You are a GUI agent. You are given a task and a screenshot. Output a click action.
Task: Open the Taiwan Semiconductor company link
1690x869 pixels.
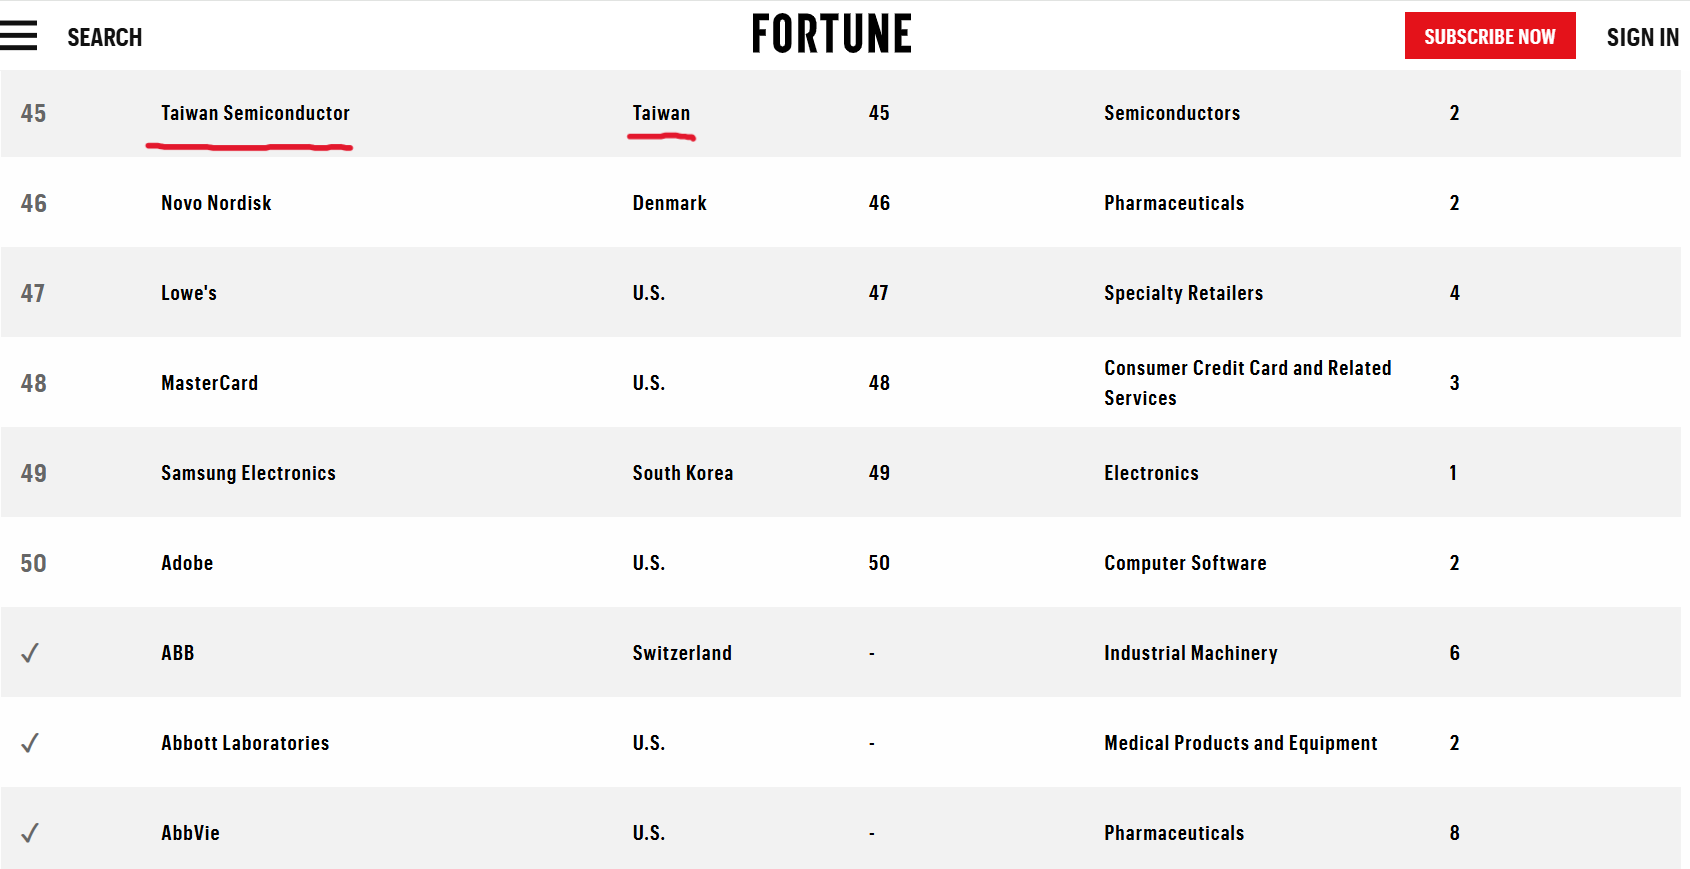click(x=255, y=113)
